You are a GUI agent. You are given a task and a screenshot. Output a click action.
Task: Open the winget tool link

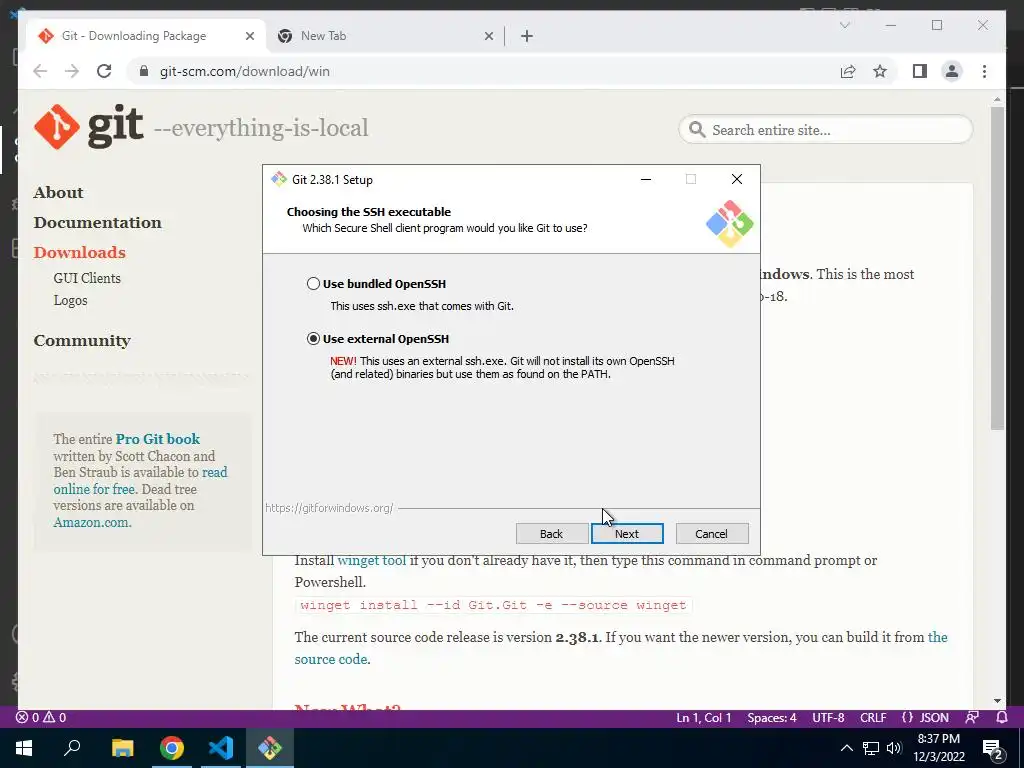tap(372, 560)
